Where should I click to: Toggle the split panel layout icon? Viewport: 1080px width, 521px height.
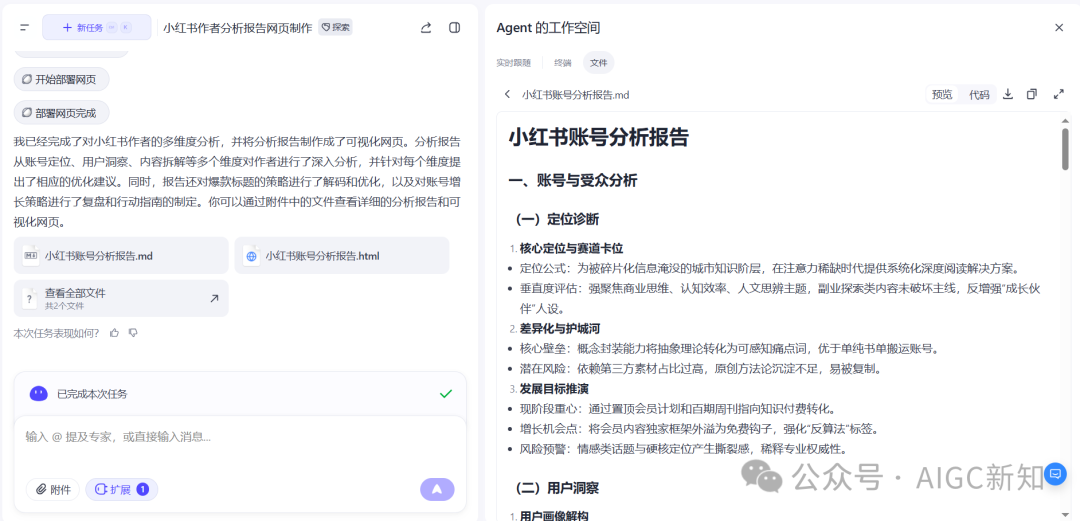[455, 28]
